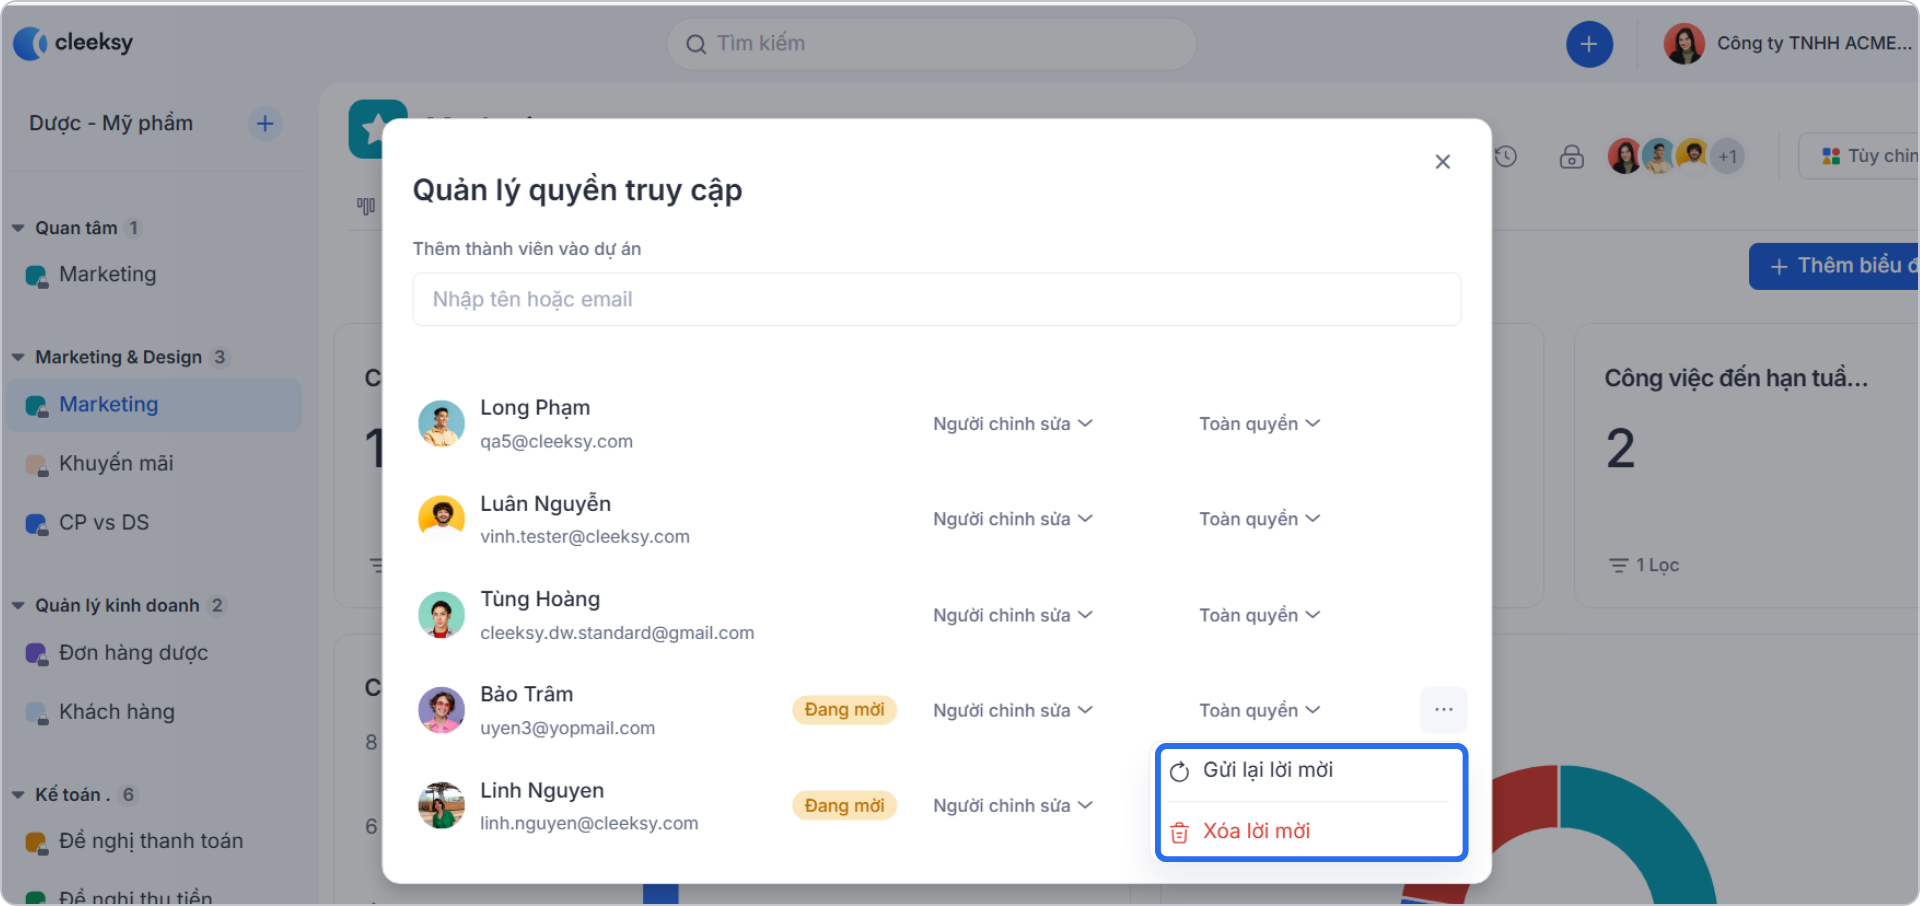Click the blue plus create button

point(1589,44)
